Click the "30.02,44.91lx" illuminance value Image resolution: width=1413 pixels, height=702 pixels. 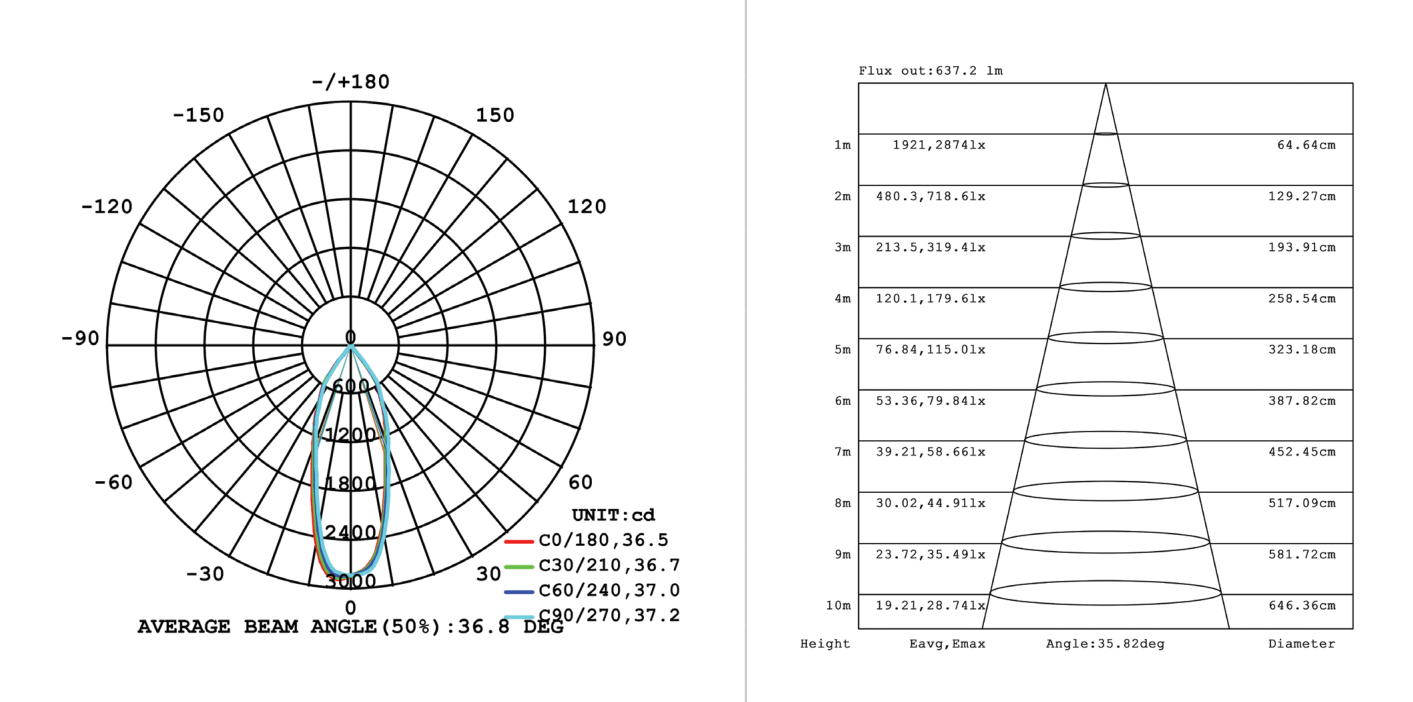(x=931, y=503)
